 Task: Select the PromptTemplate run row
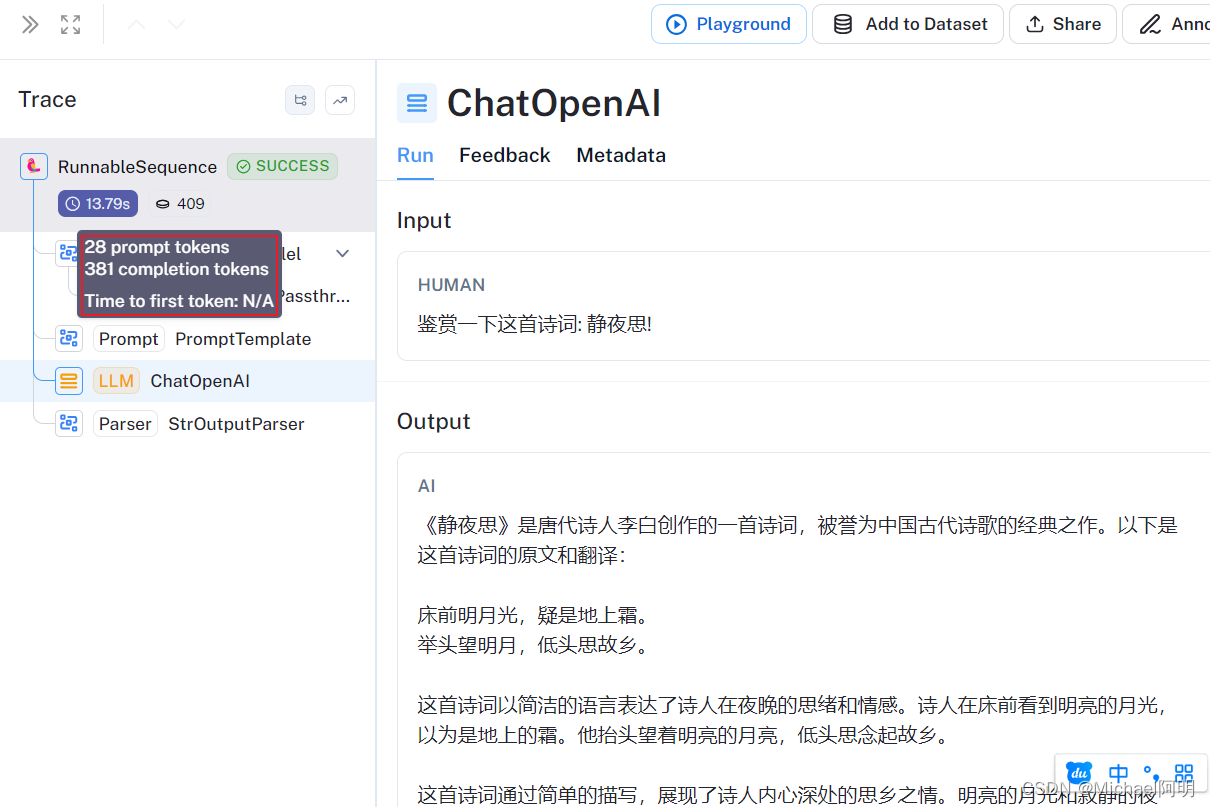click(188, 339)
